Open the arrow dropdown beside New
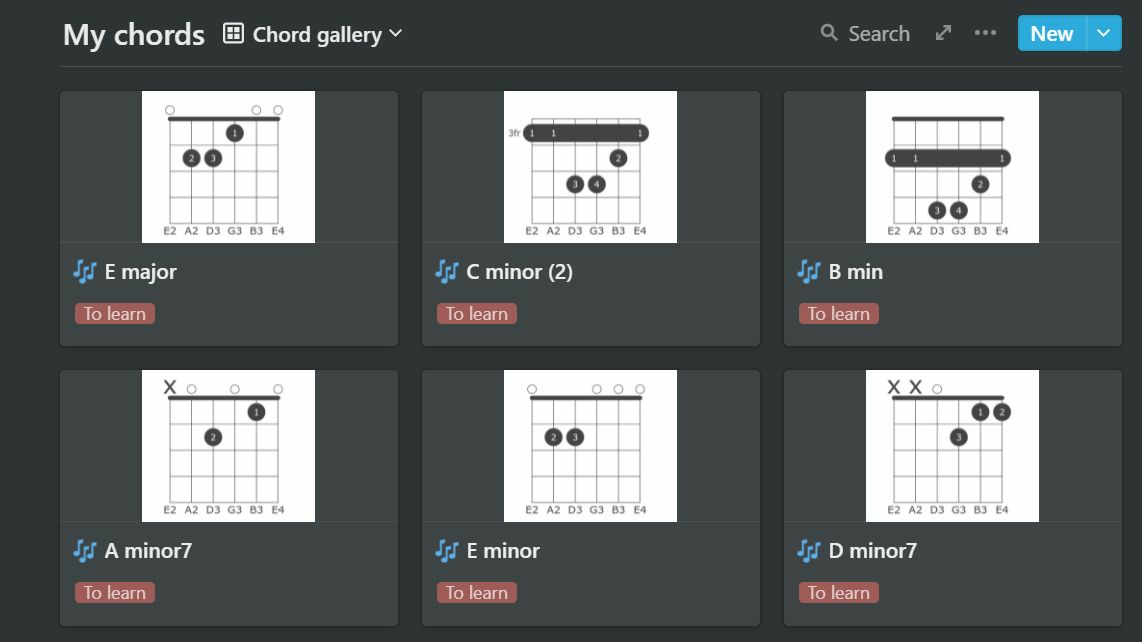This screenshot has height=642, width=1142. (1103, 33)
